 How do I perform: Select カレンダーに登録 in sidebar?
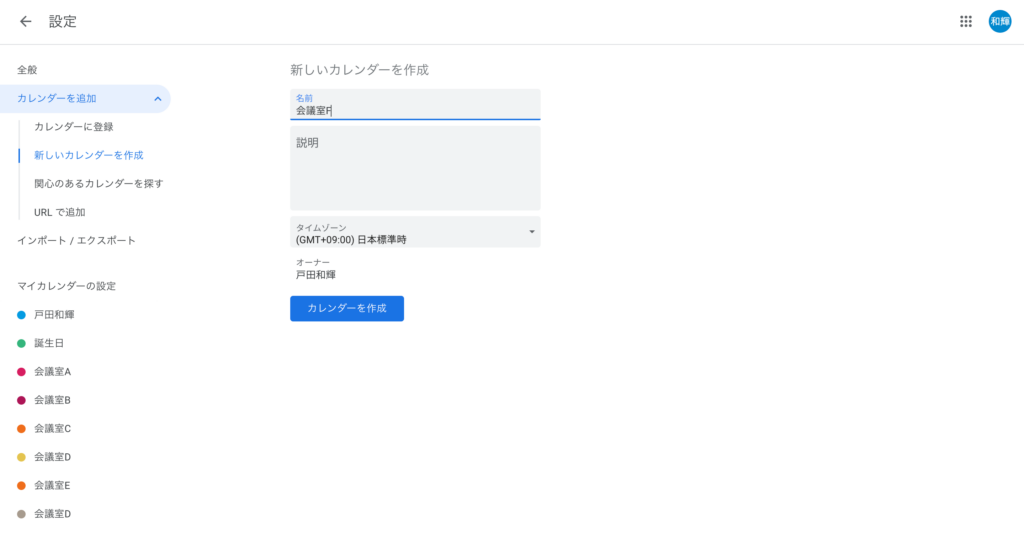74,127
